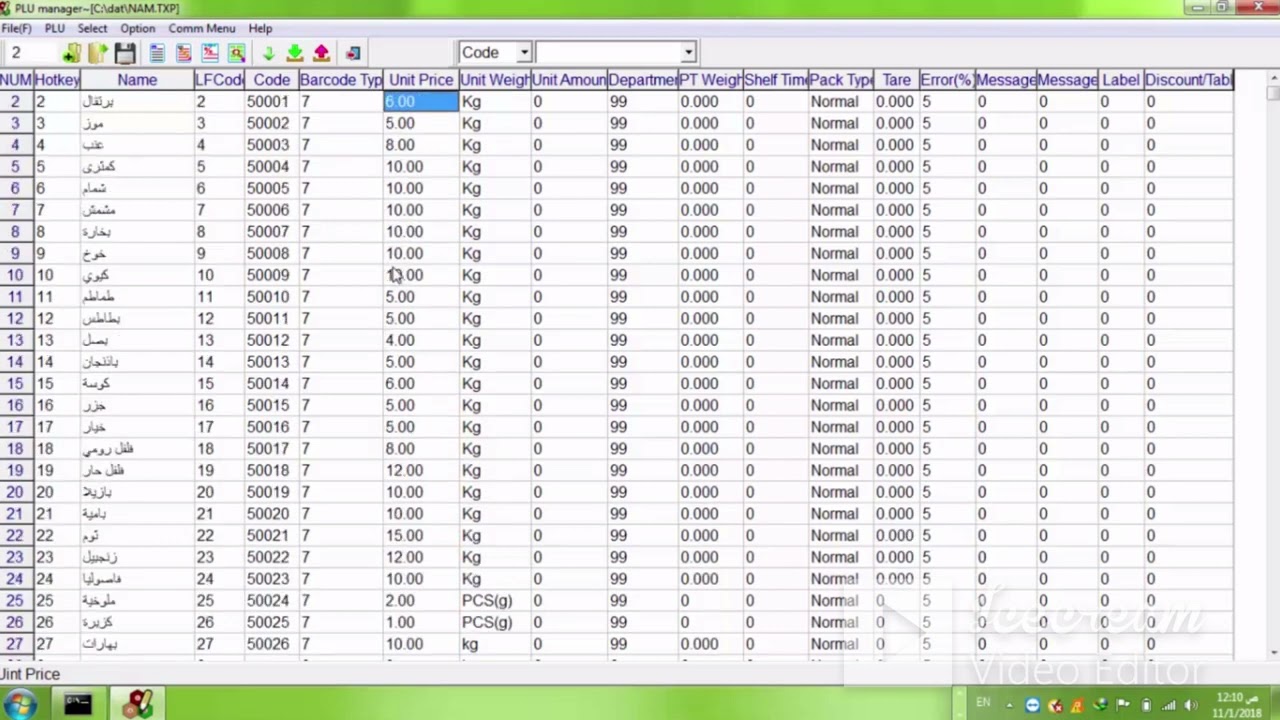Image resolution: width=1280 pixels, height=720 pixels.
Task: Expand the search value combo box arrow
Action: (688, 53)
